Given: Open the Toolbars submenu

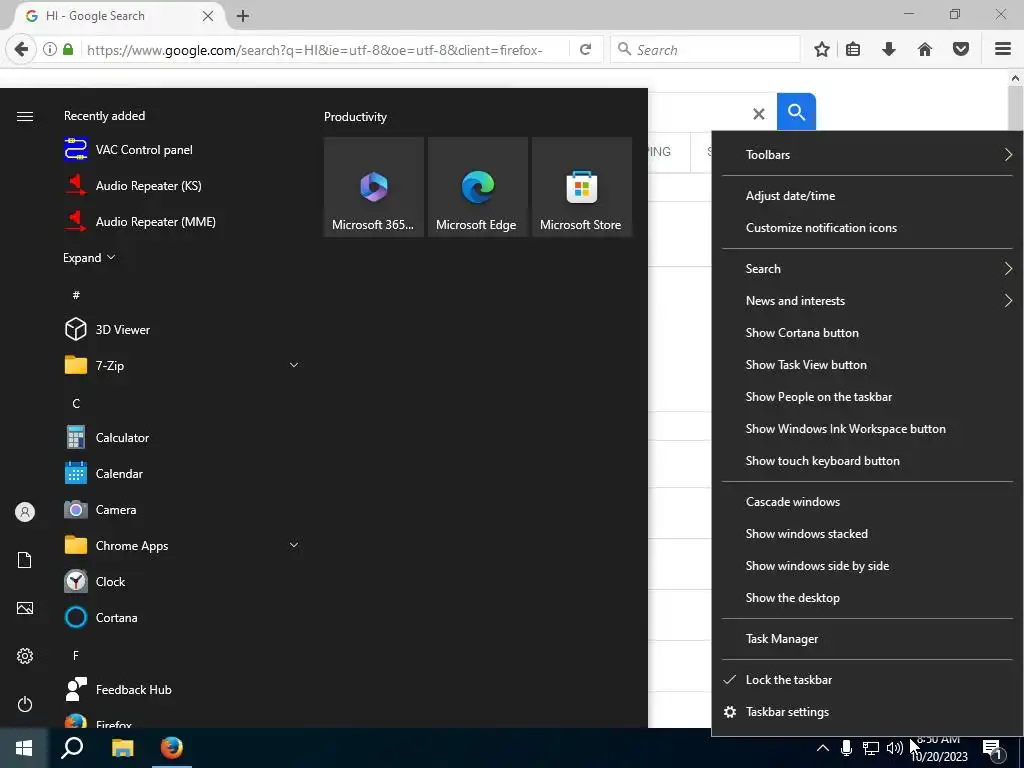Looking at the screenshot, I should click(867, 155).
